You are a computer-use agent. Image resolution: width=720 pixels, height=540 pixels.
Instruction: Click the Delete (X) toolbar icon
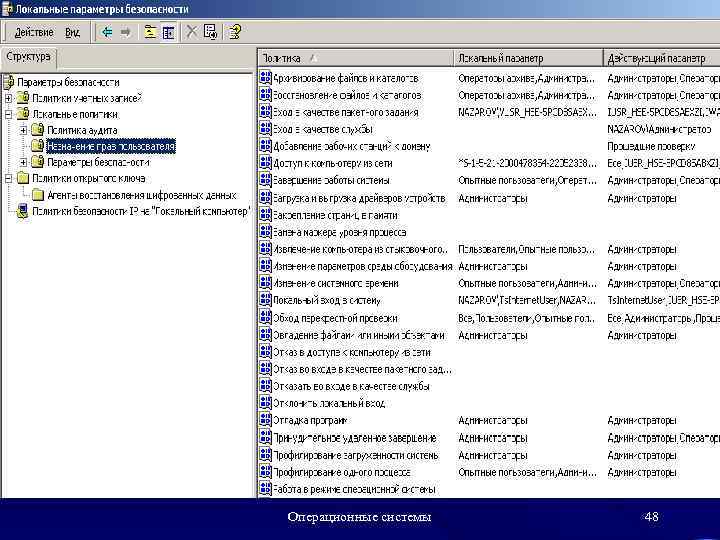pyautogui.click(x=191, y=32)
